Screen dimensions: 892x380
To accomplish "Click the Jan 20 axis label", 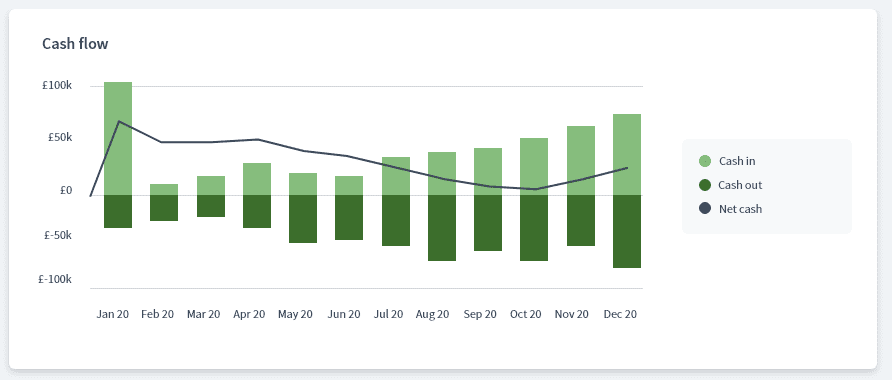I will tap(113, 314).
